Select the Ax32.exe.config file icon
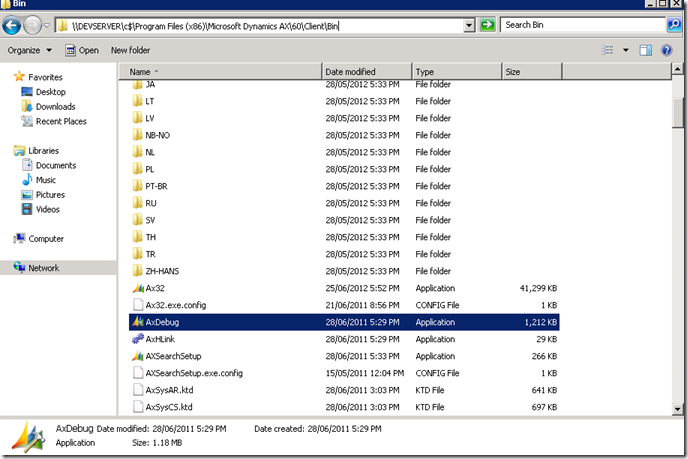 (138, 305)
